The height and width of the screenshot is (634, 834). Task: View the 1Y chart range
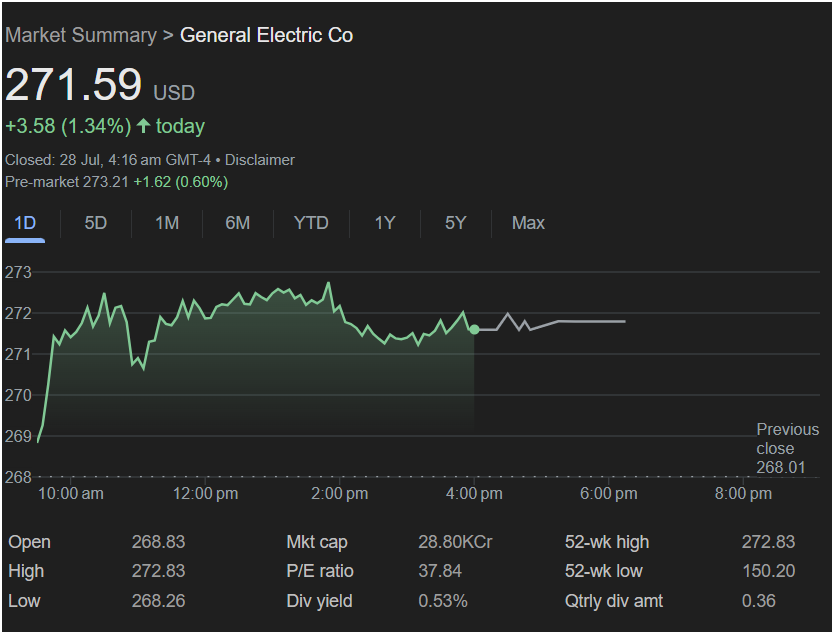click(385, 223)
